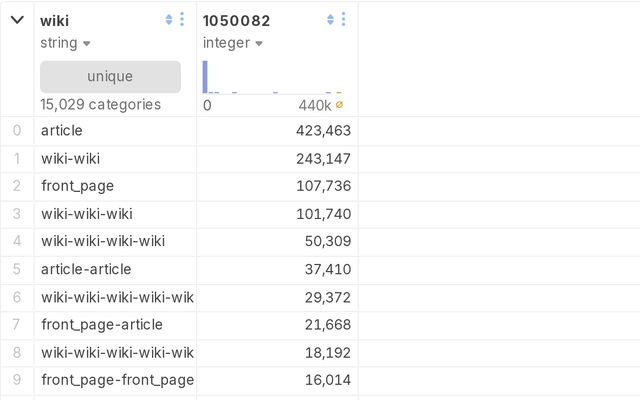640x400 pixels.
Task: Select the 'front_page-article' cell
Action: coord(101,325)
